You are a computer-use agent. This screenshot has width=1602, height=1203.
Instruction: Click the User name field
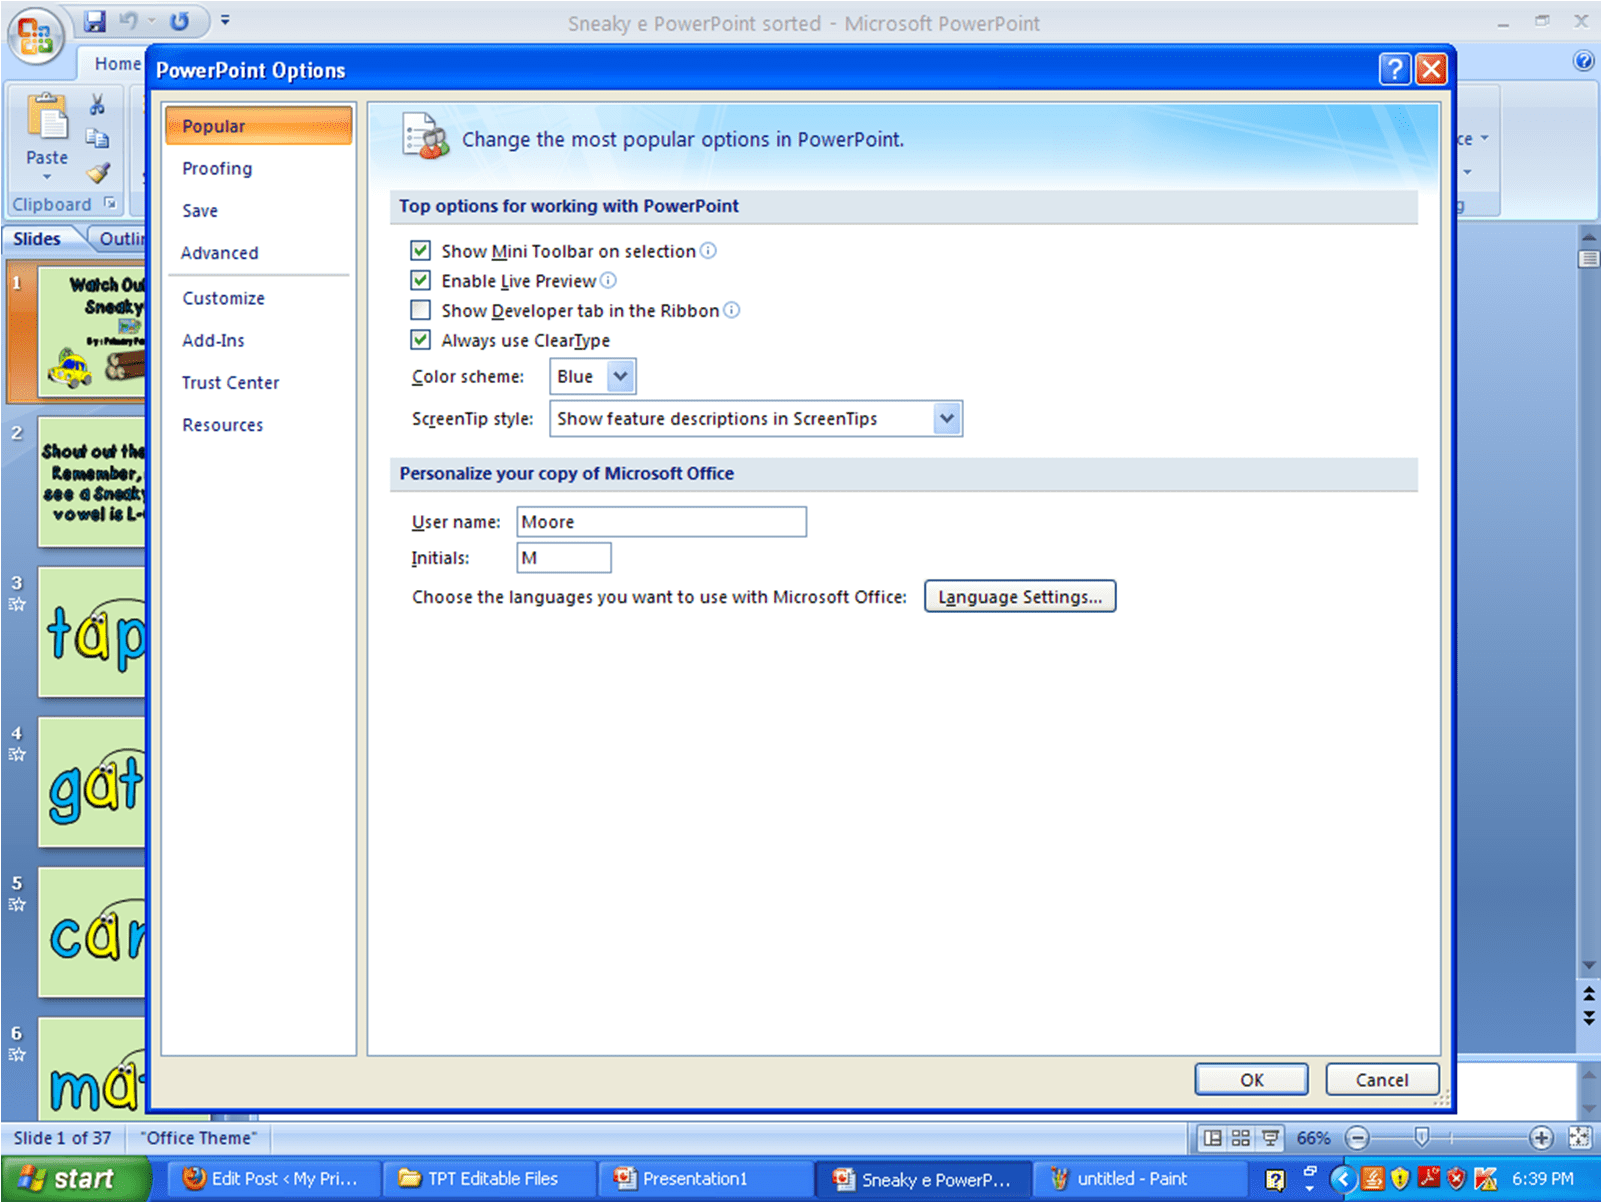(x=661, y=521)
